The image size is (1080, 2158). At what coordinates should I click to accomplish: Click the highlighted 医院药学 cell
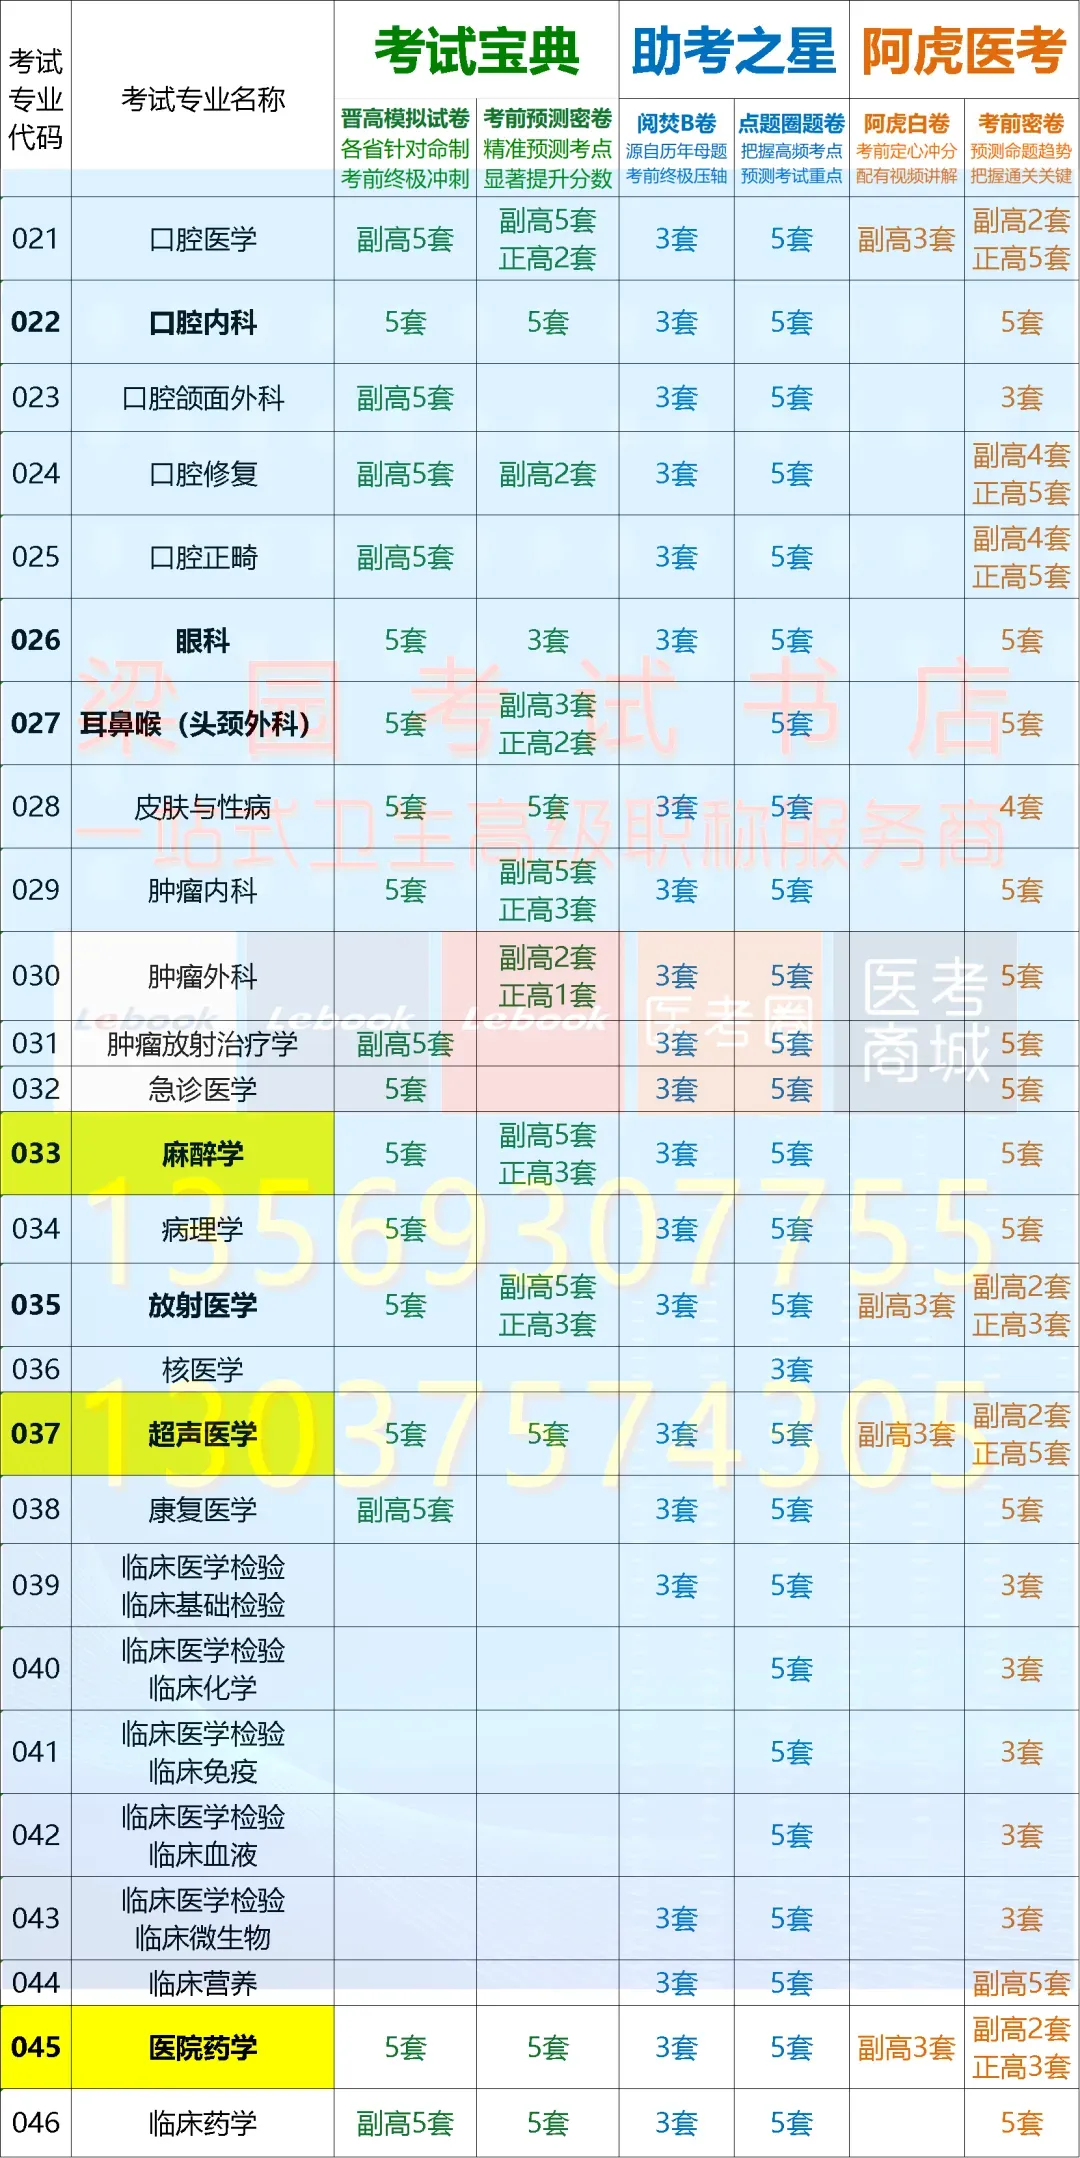(x=203, y=2047)
